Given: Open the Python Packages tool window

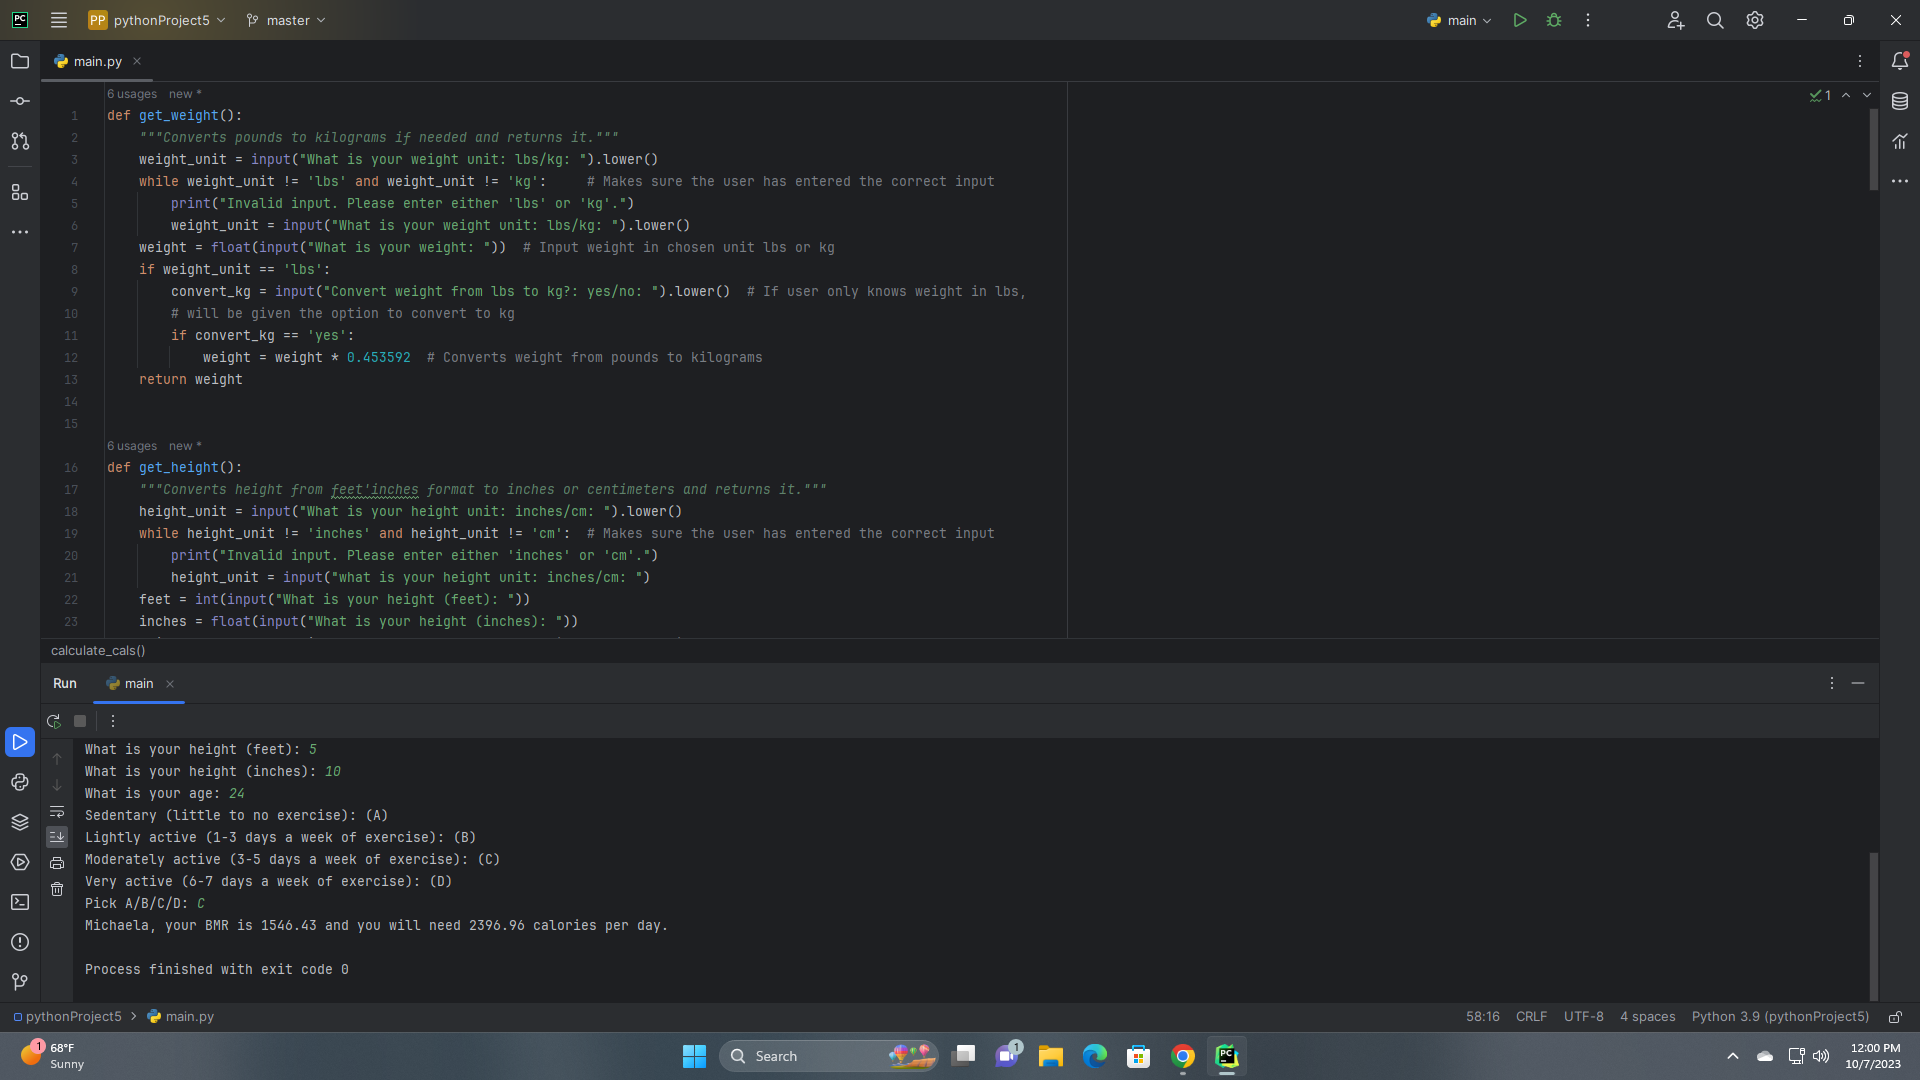Looking at the screenshot, I should 20,822.
